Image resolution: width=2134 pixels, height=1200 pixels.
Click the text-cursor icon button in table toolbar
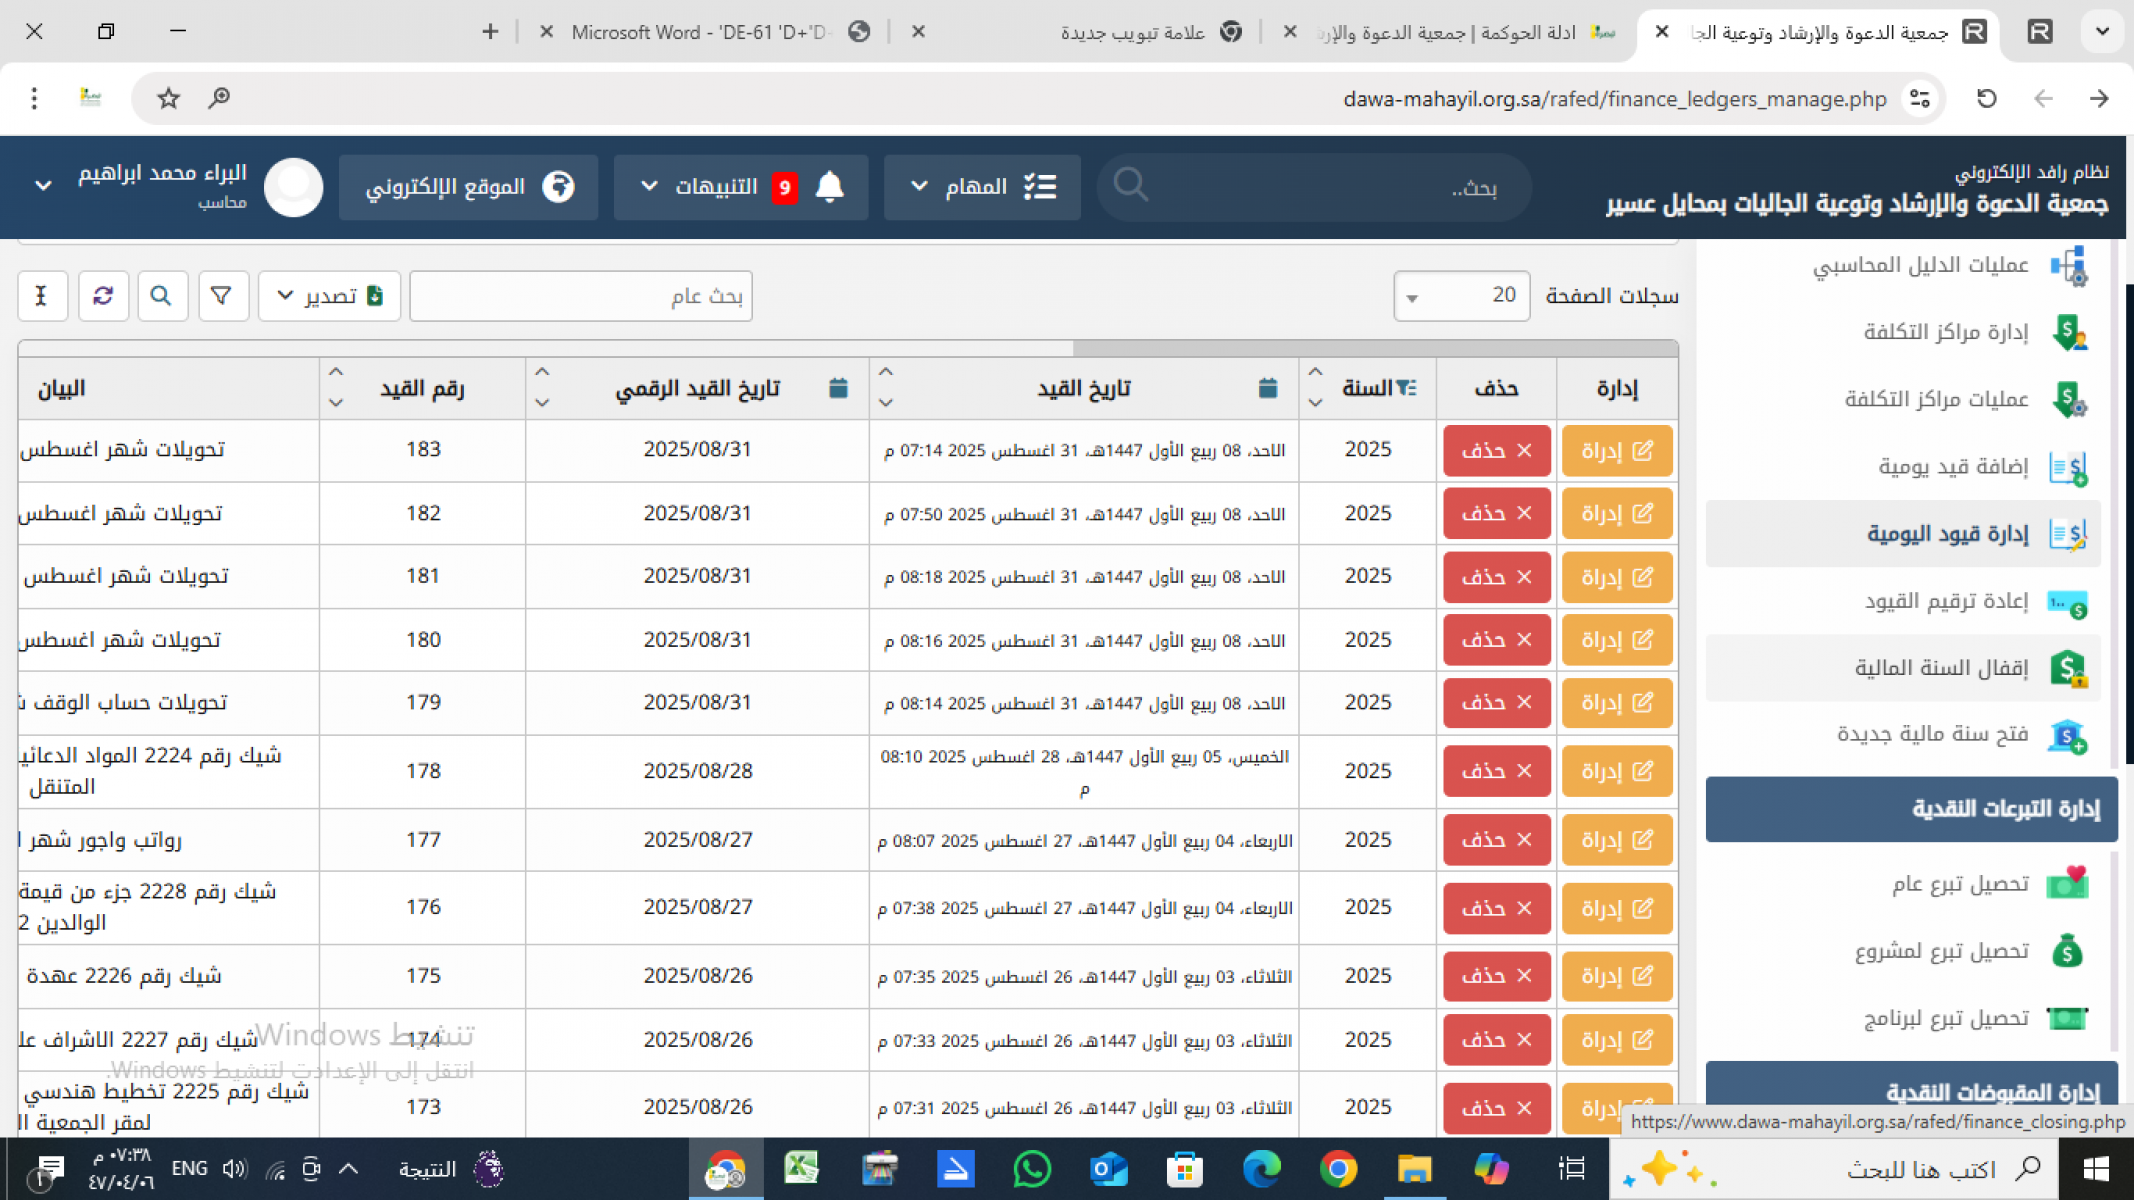point(42,296)
